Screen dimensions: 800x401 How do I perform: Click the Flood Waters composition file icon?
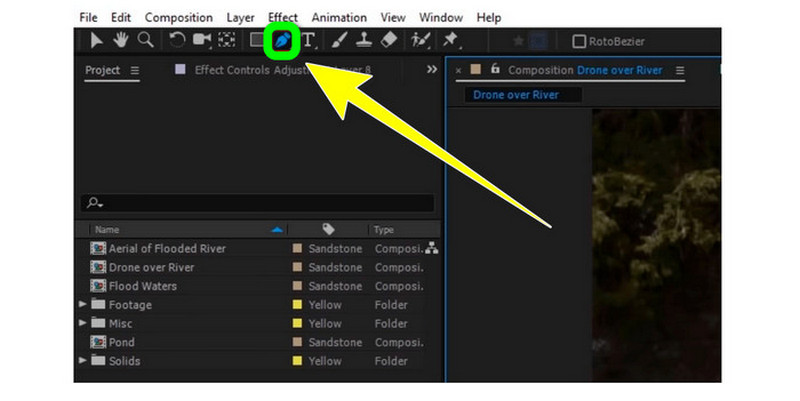[x=98, y=286]
